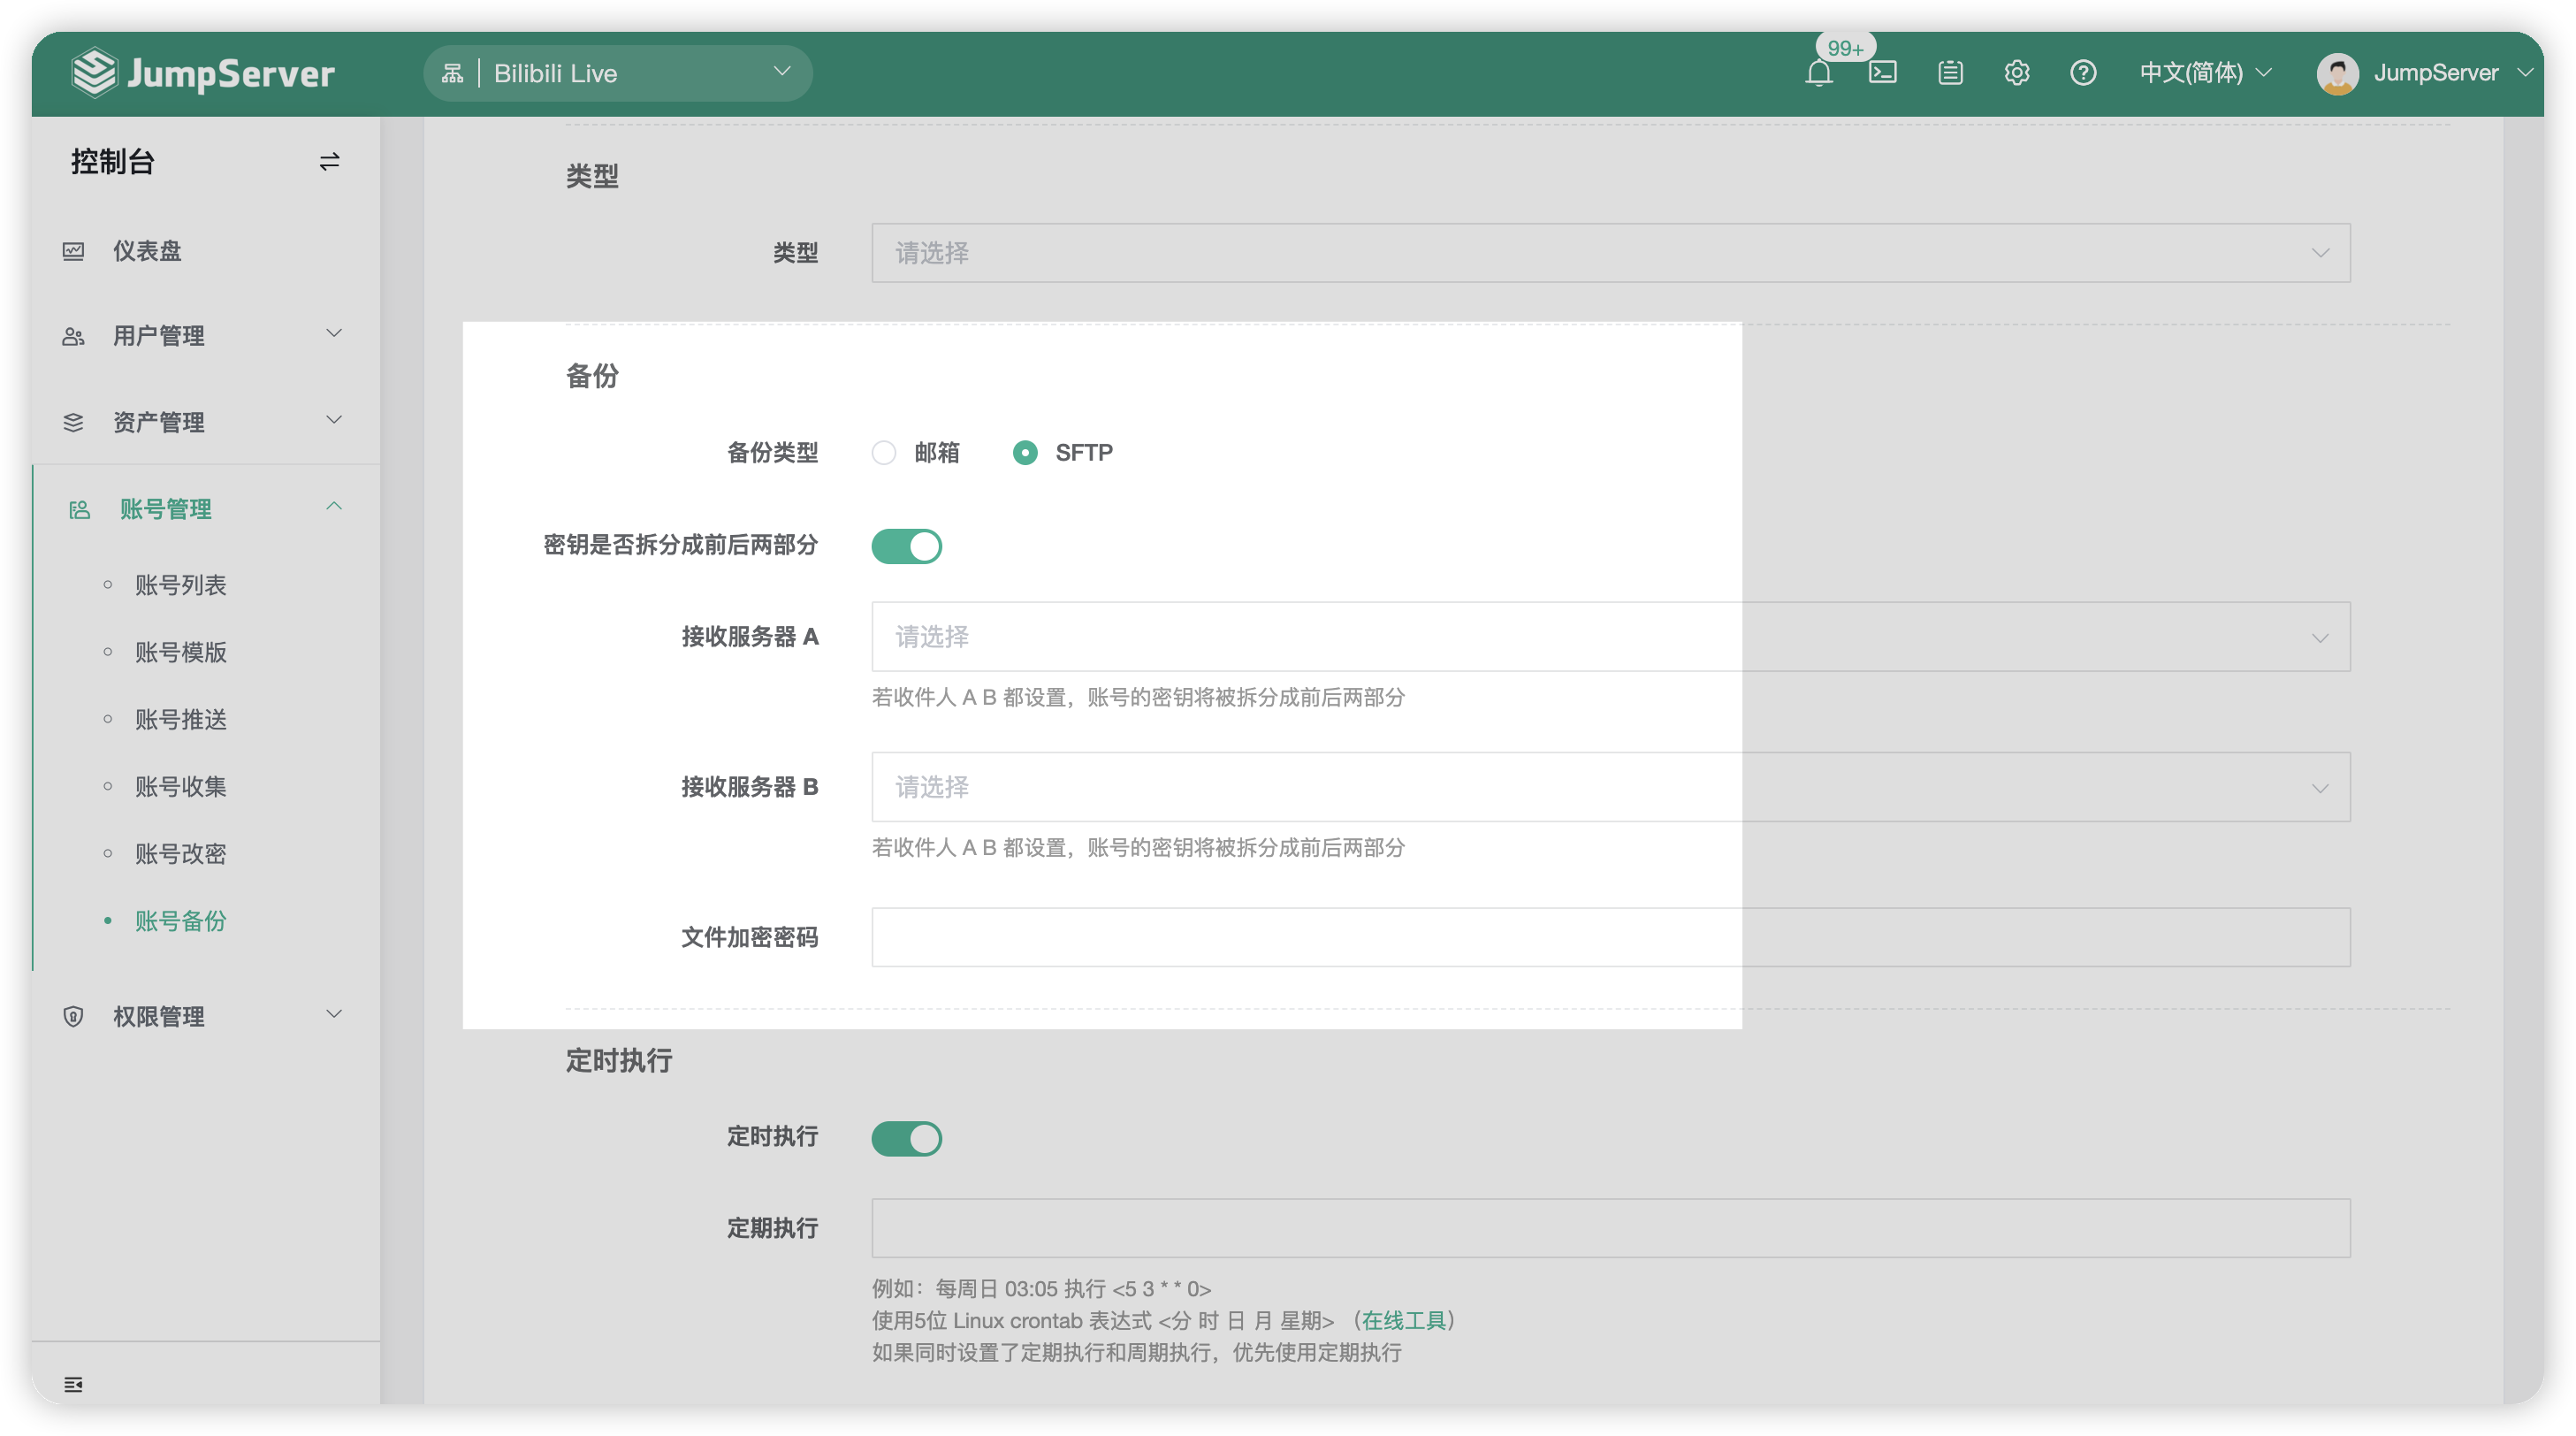Click the organization tree icon
Viewport: 2576px width, 1436px height.
pos(452,73)
